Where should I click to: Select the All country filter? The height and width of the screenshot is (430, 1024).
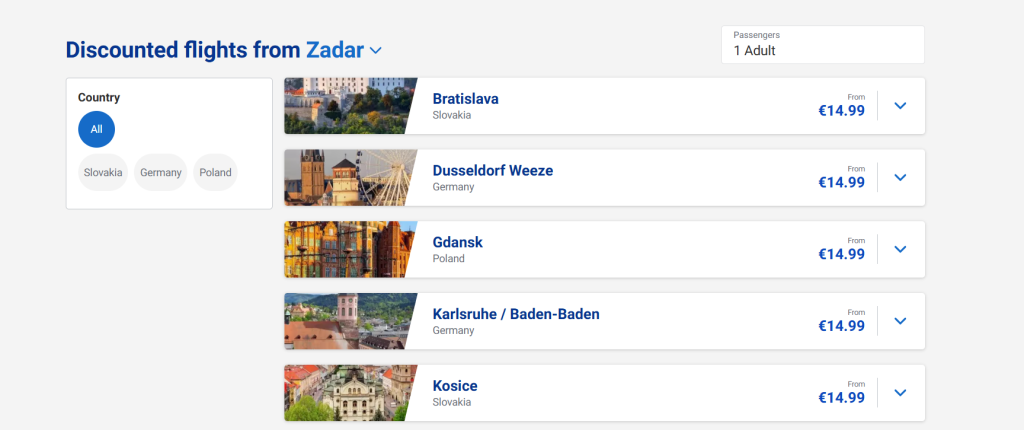pyautogui.click(x=96, y=129)
